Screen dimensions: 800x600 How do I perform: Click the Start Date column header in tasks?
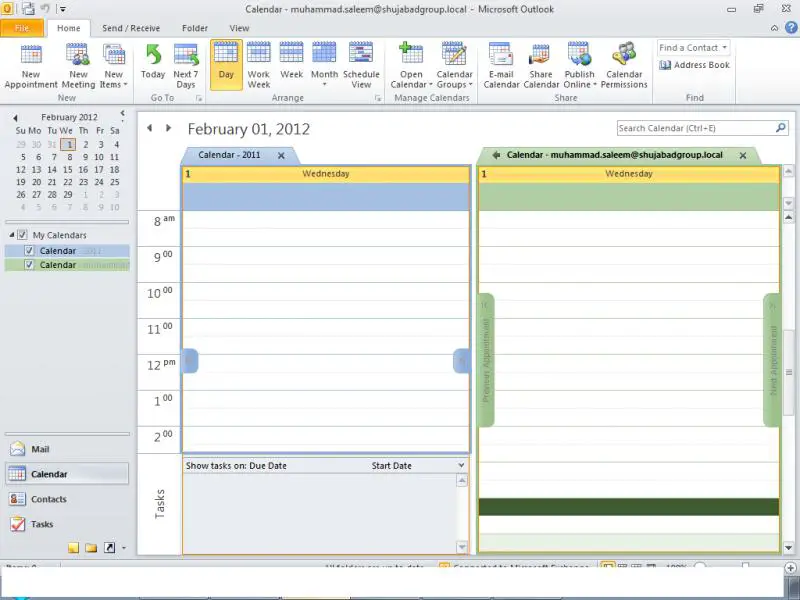pyautogui.click(x=391, y=465)
